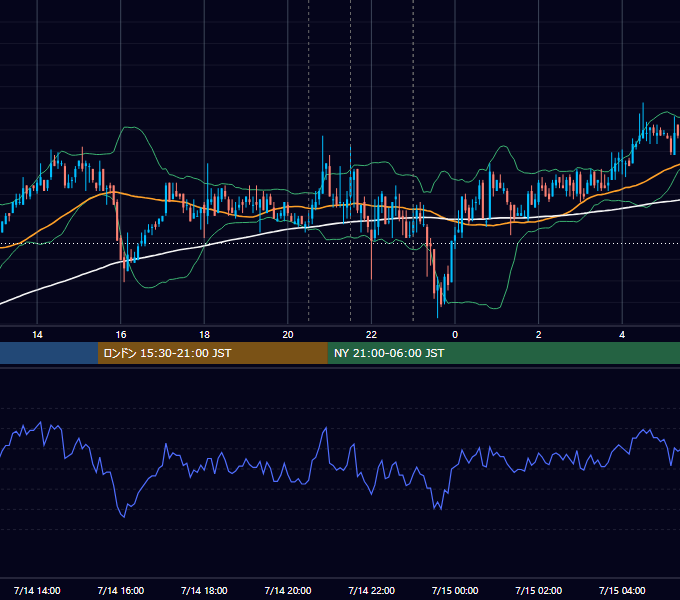Click the 7/15 04:00 date label

tap(622, 590)
